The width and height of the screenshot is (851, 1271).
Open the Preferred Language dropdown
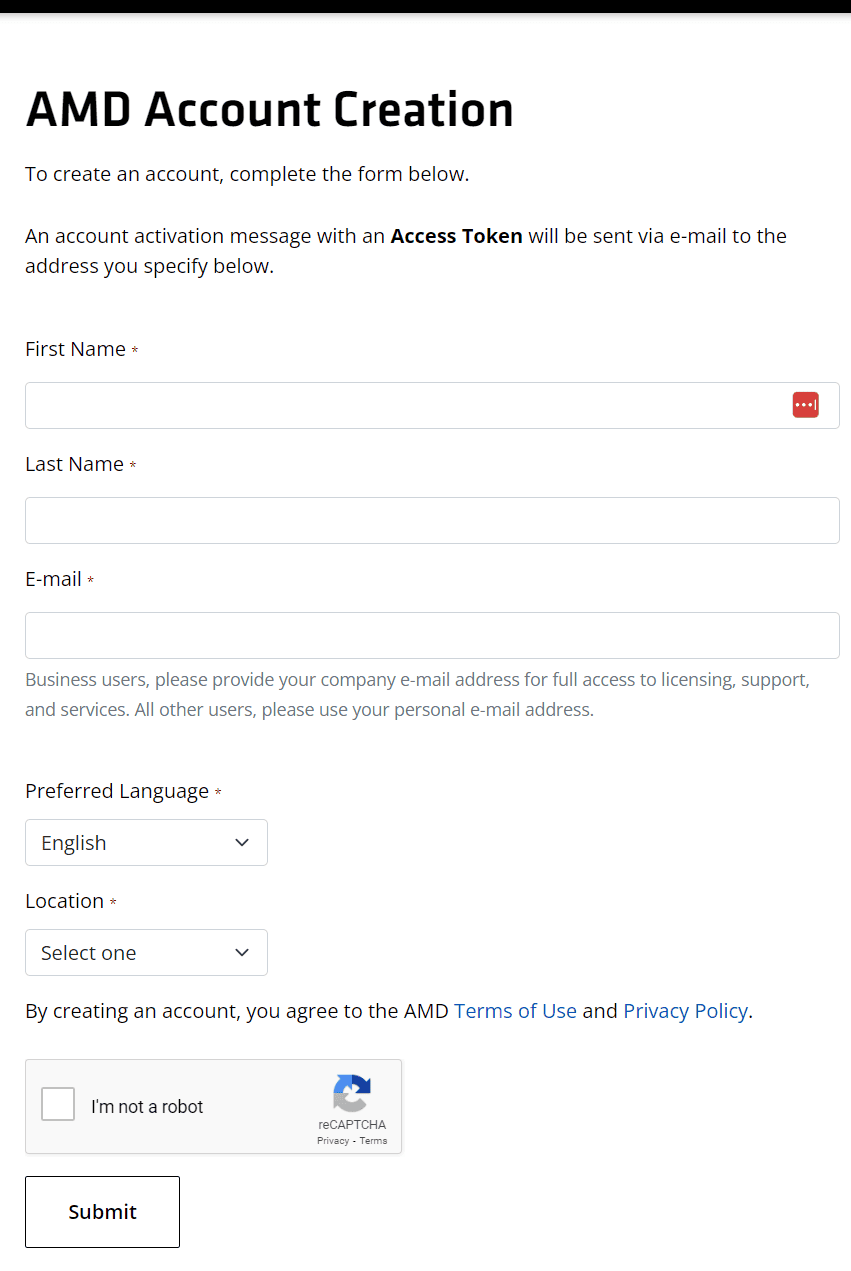coord(146,842)
